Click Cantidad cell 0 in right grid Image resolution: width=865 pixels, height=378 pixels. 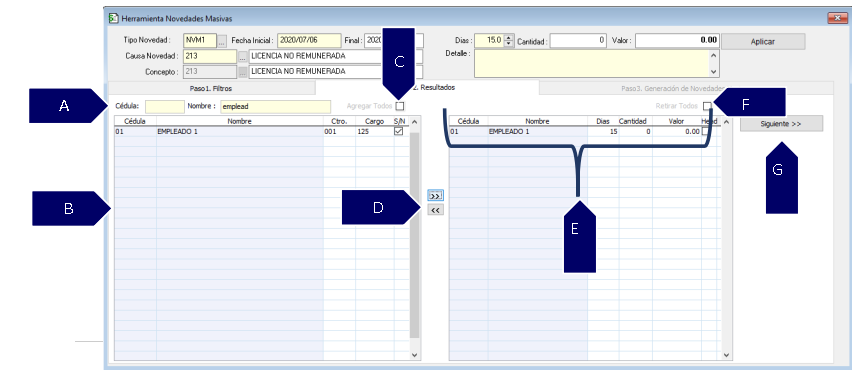[x=636, y=132]
